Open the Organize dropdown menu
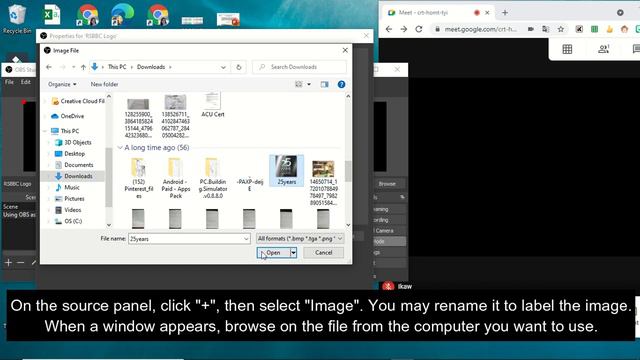Viewport: 640px width, 360px height. [x=62, y=84]
